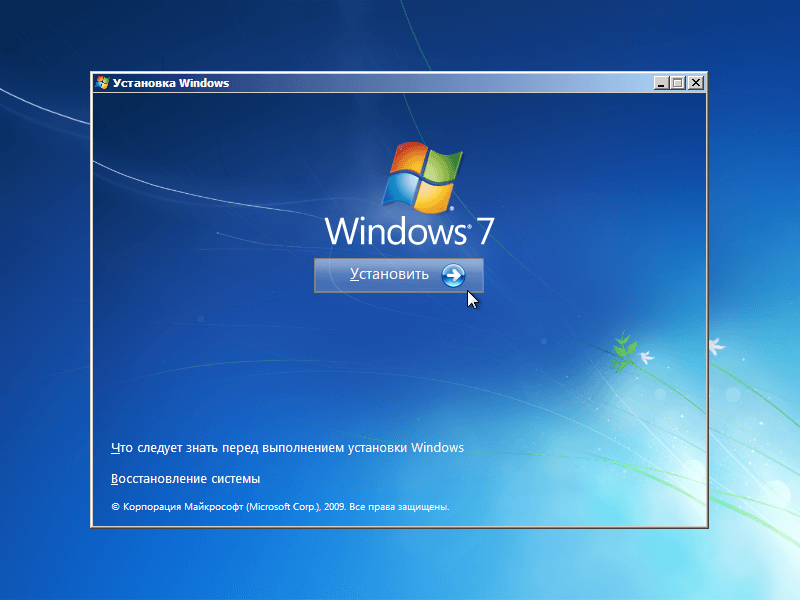
Task: Click the large white bird near the right edge
Action: 715,346
